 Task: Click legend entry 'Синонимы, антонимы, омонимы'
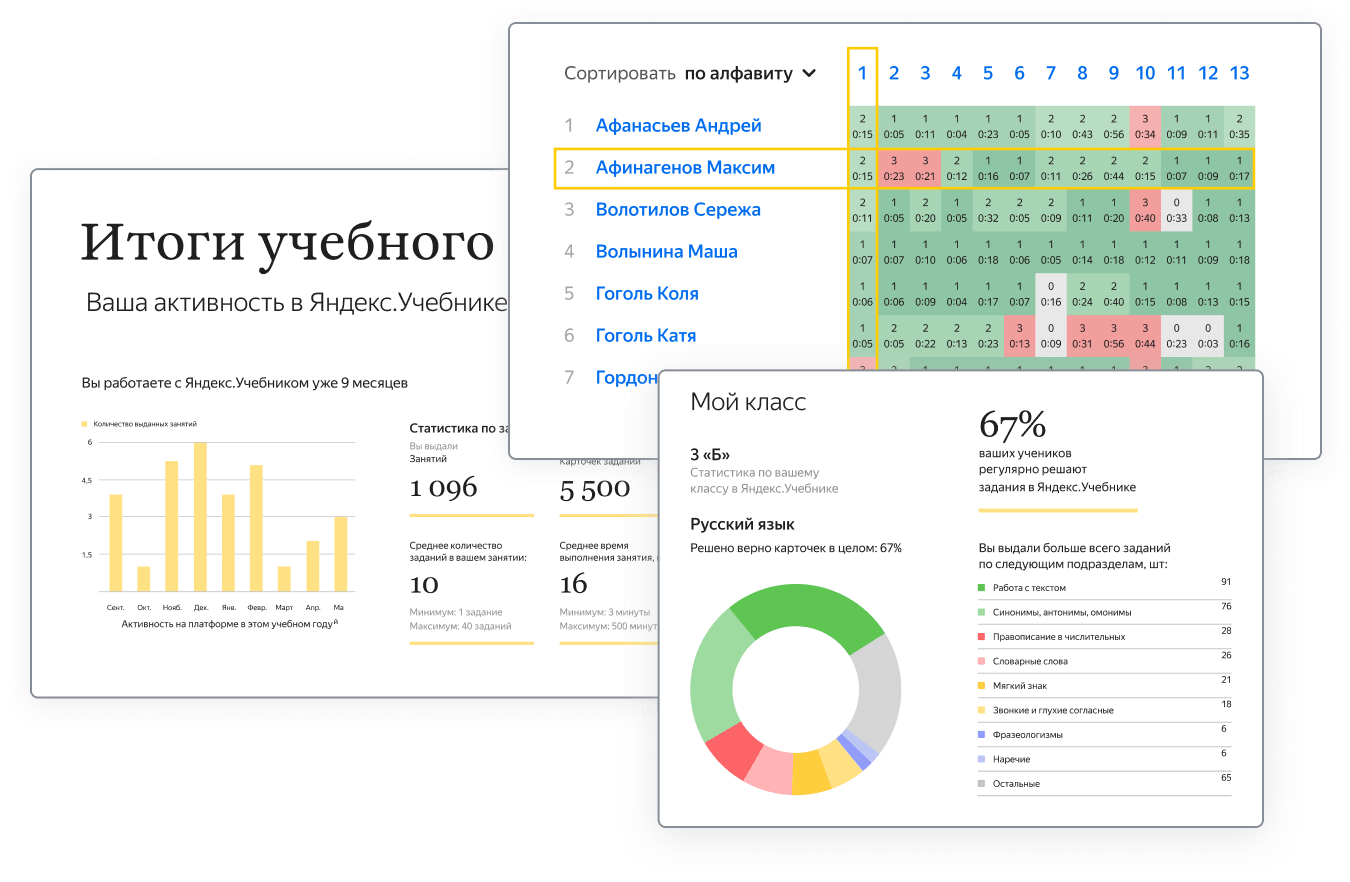1062,613
